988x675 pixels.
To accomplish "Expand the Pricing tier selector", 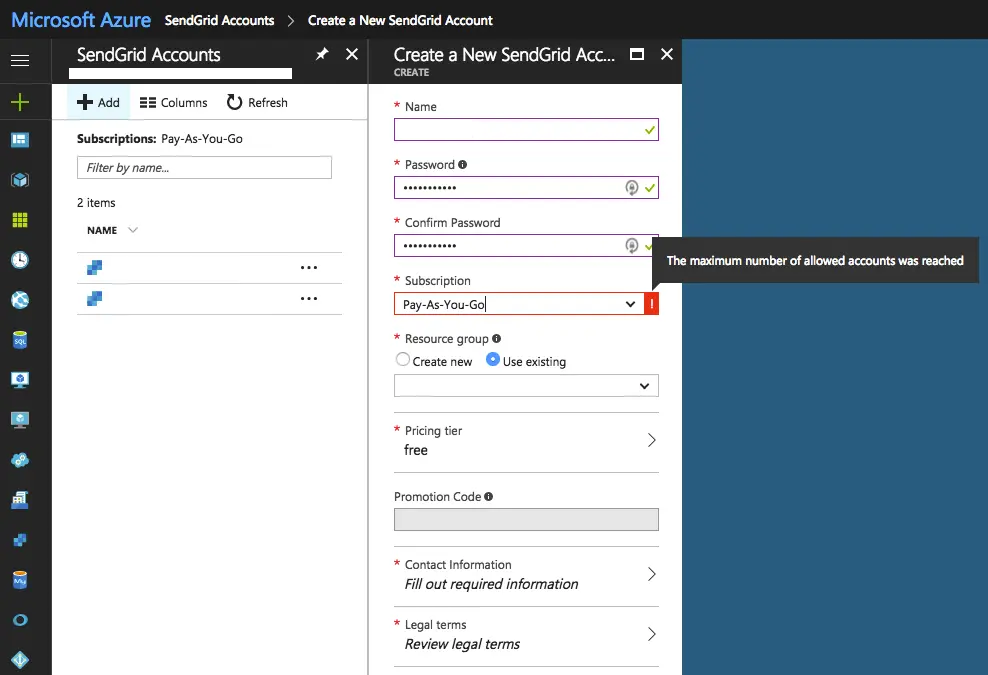I will click(x=526, y=441).
